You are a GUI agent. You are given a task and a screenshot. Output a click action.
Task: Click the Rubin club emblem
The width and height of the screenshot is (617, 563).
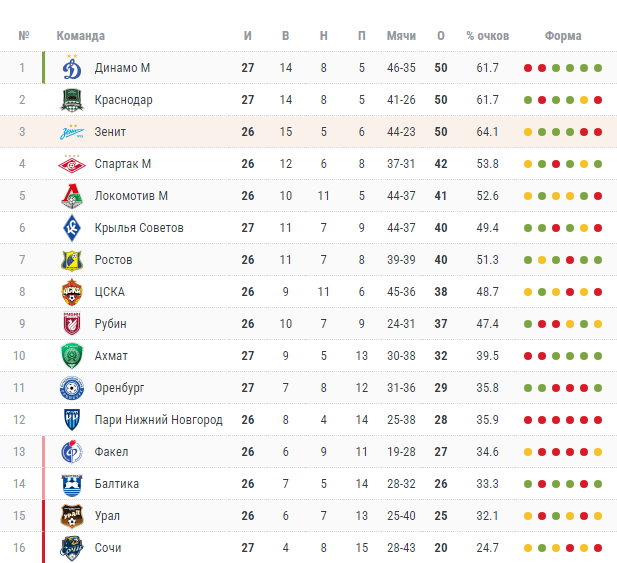(x=71, y=324)
